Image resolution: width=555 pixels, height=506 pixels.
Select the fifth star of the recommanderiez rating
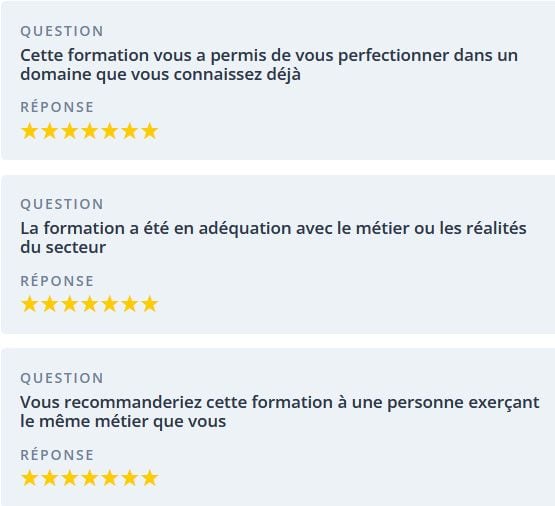pos(110,478)
